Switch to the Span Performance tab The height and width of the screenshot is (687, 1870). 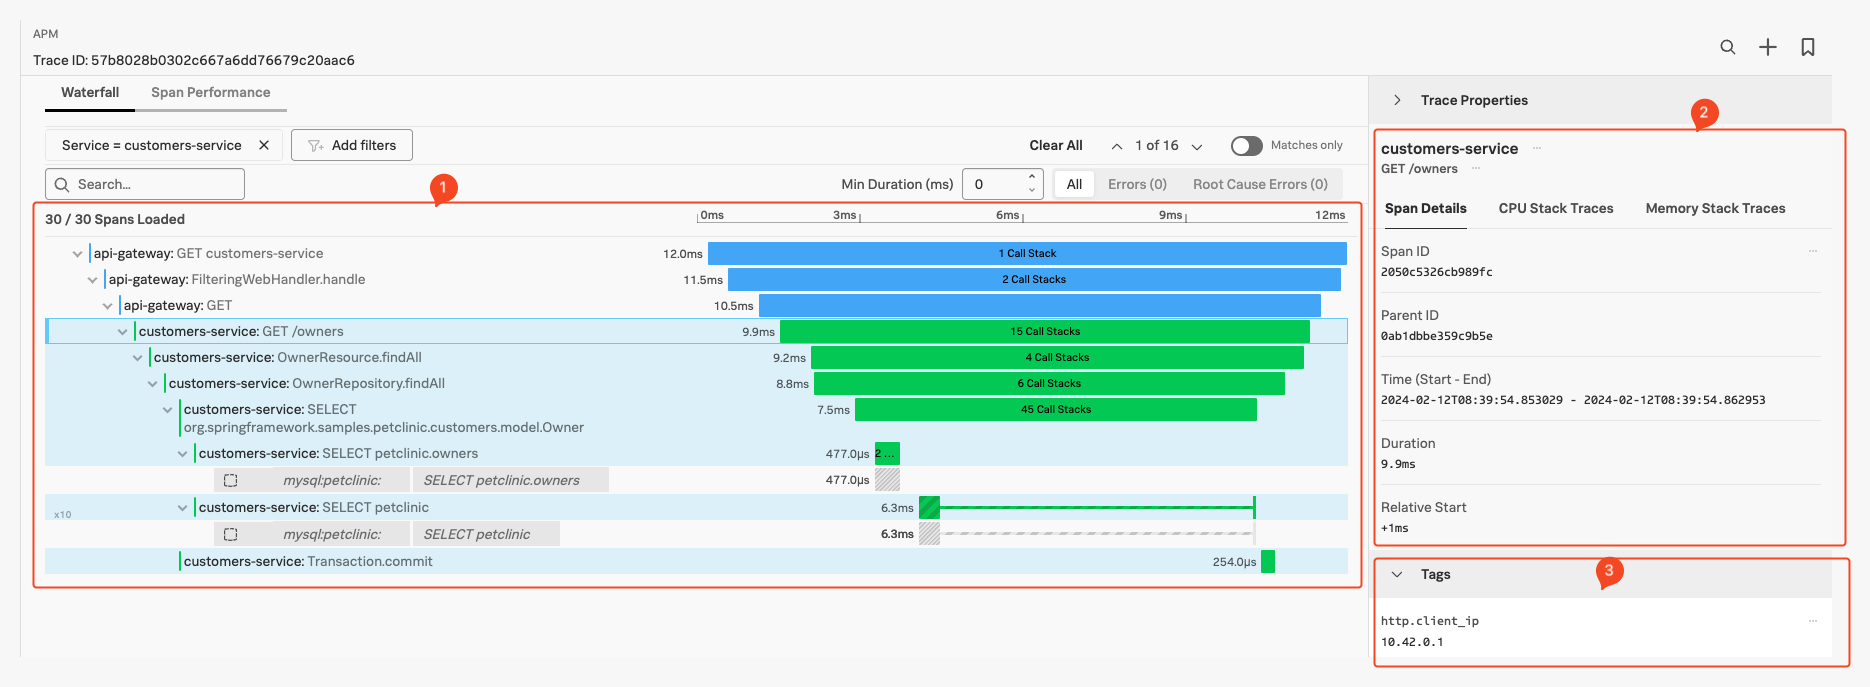click(x=211, y=92)
